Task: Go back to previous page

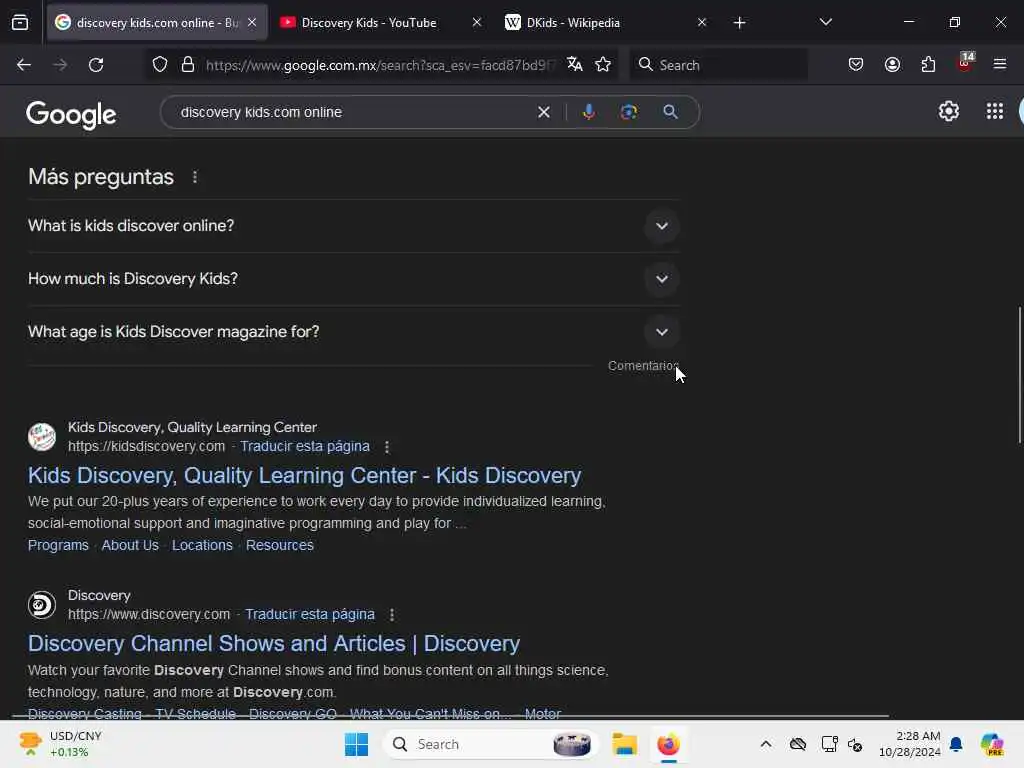Action: click(24, 65)
